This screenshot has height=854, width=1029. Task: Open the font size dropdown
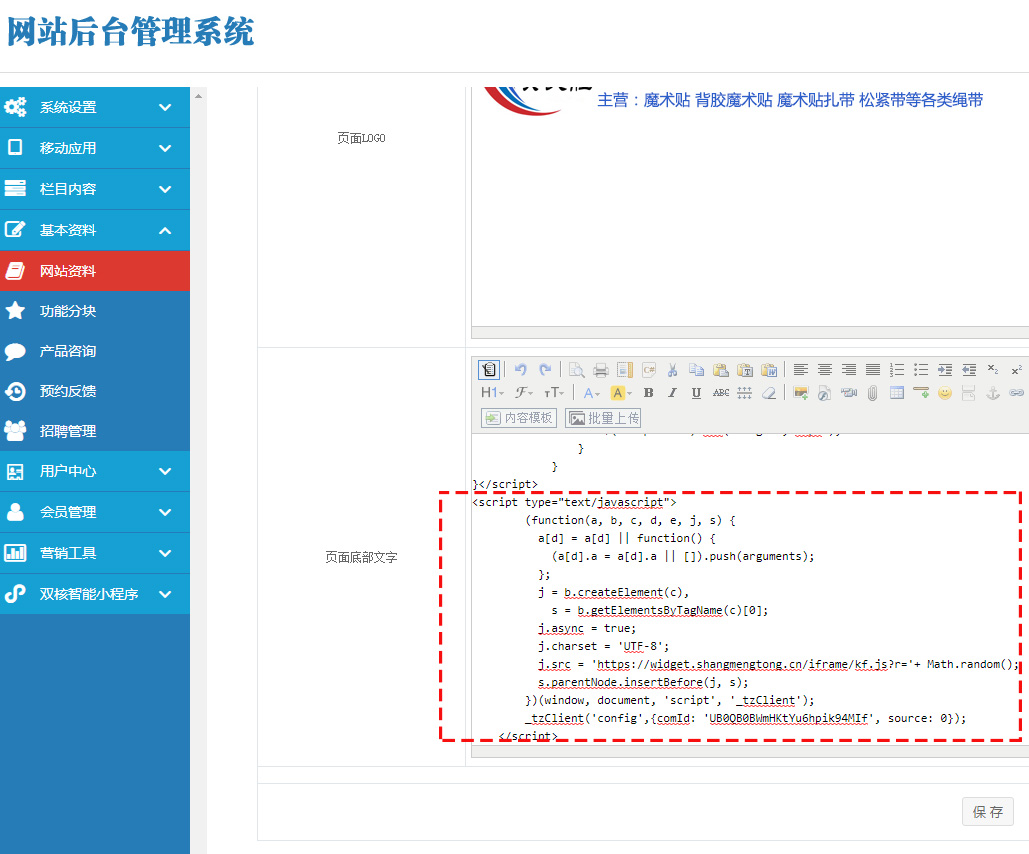554,393
